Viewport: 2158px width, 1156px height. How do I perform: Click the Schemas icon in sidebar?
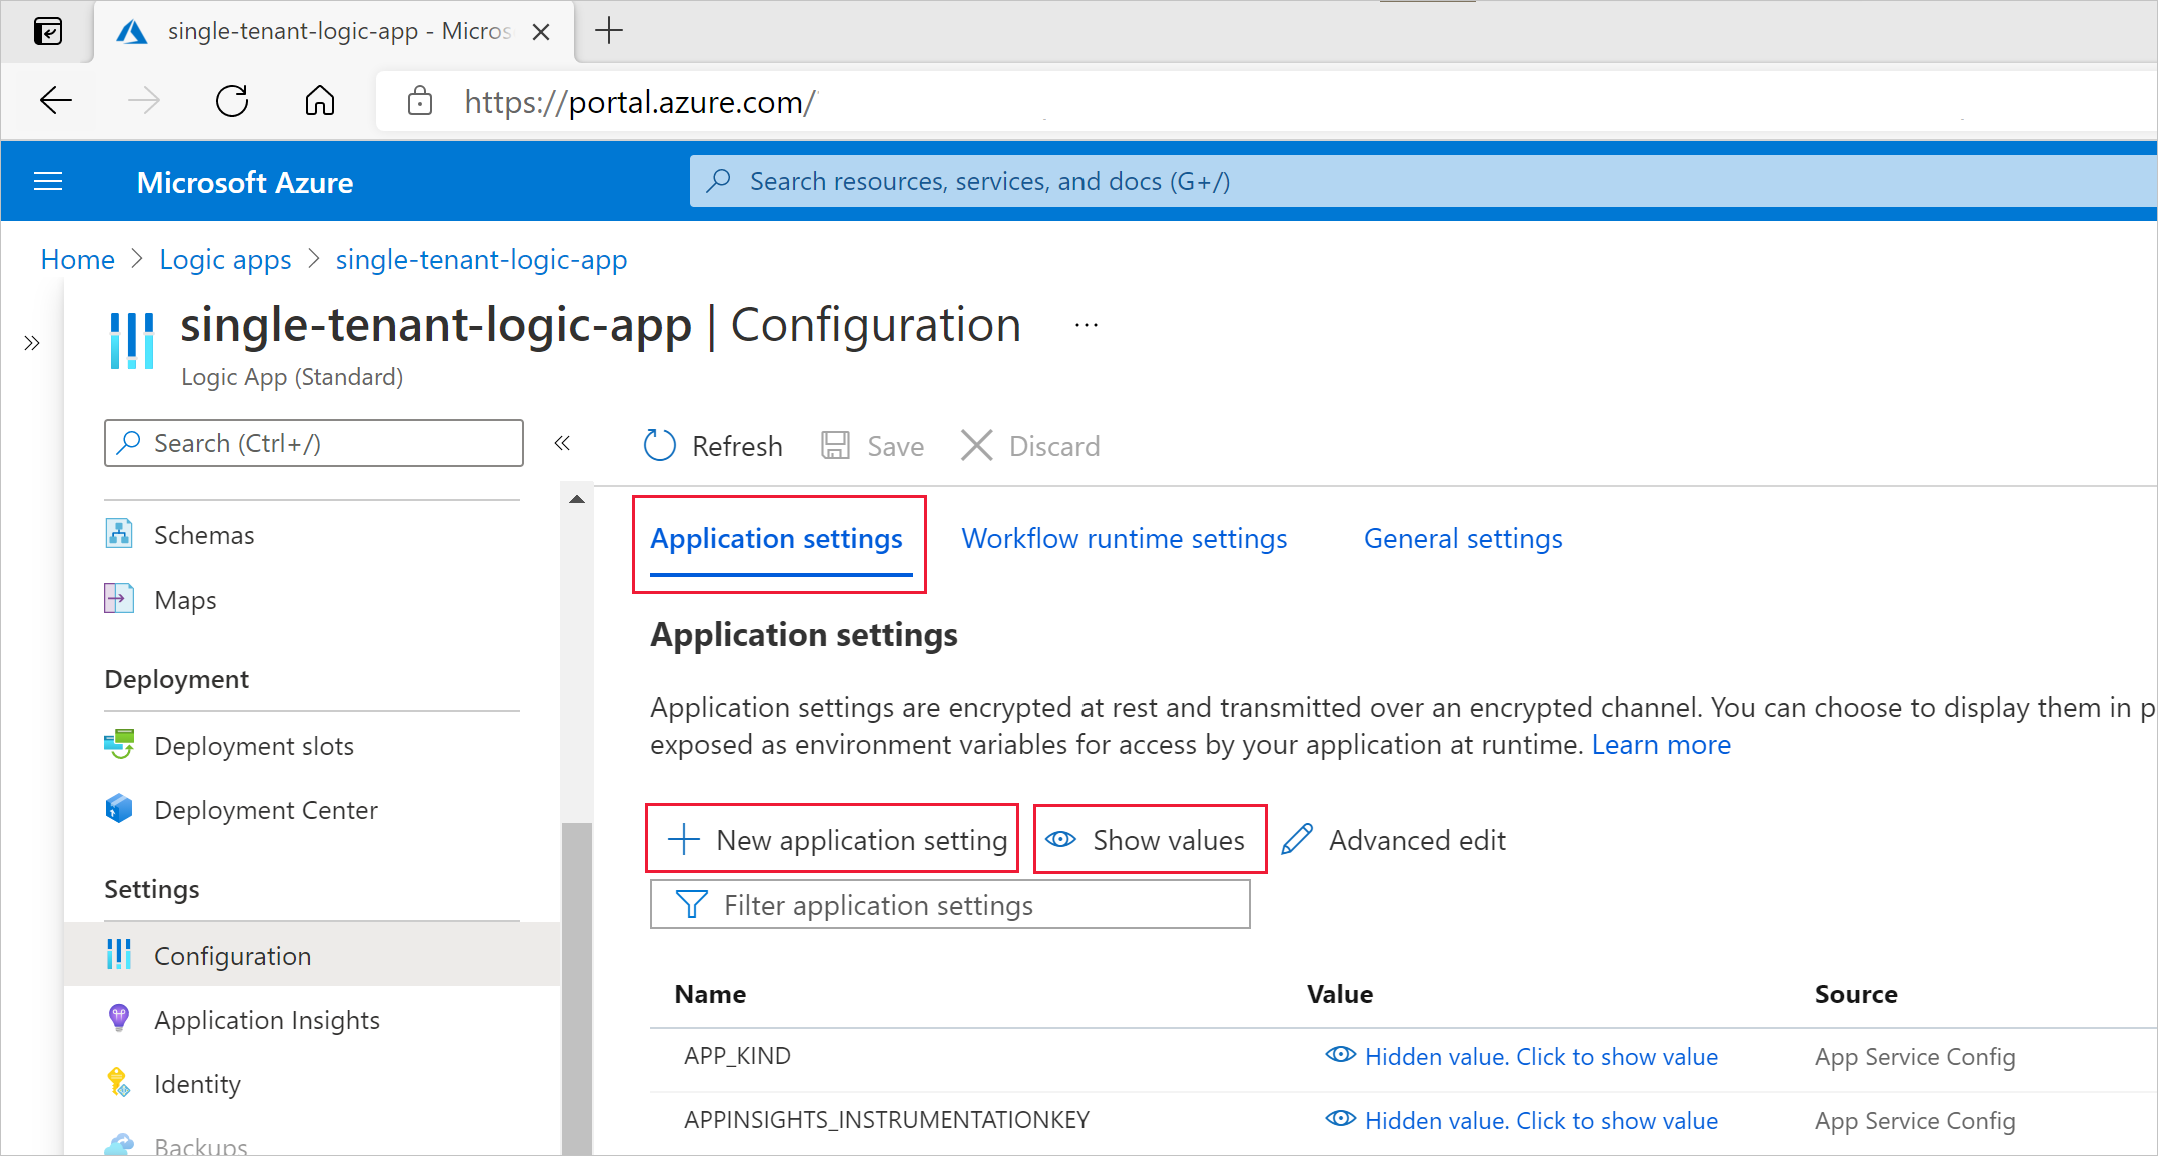[x=119, y=534]
